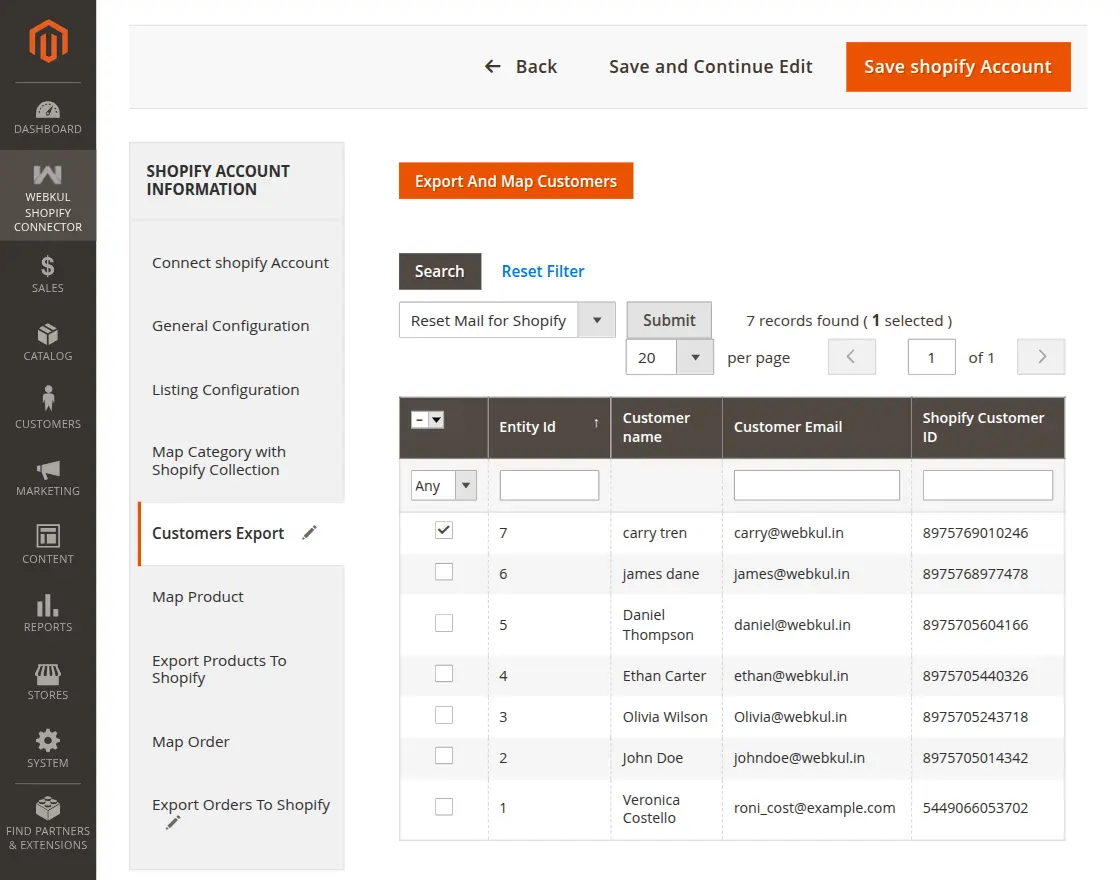Go to previous page arrow

[851, 356]
